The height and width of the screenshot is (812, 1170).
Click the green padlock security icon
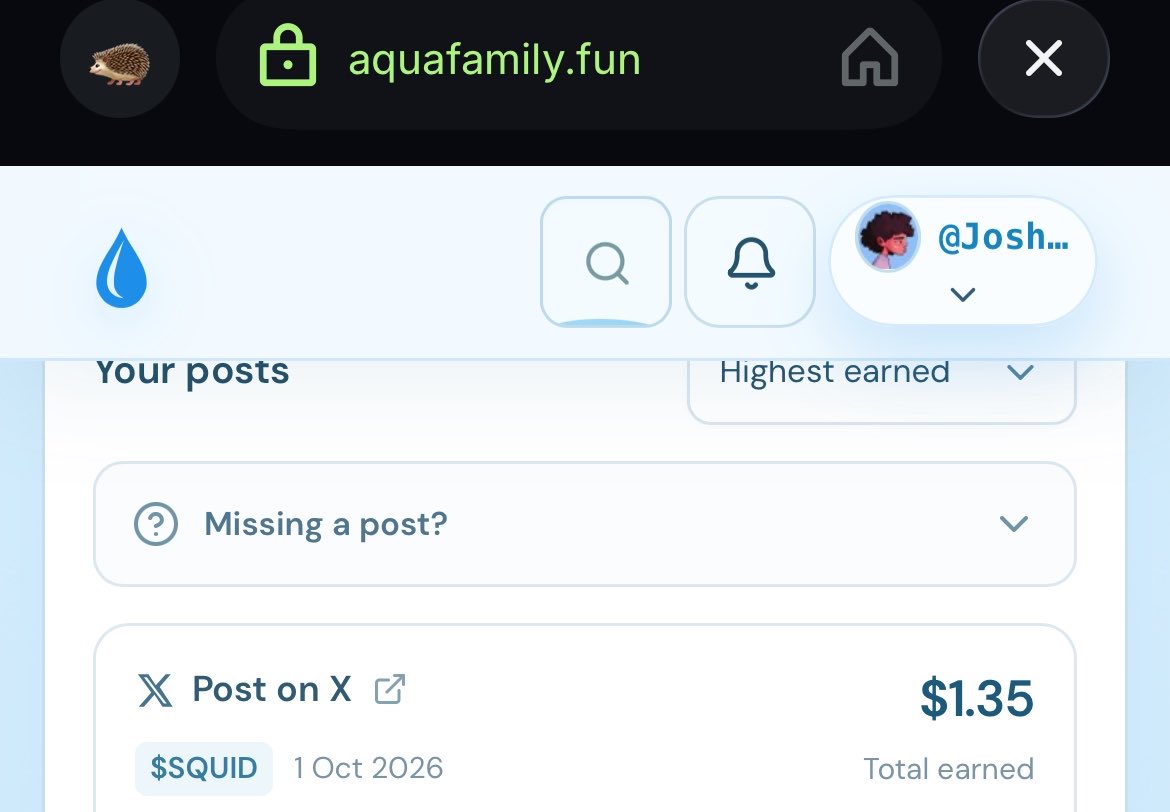pyautogui.click(x=287, y=55)
